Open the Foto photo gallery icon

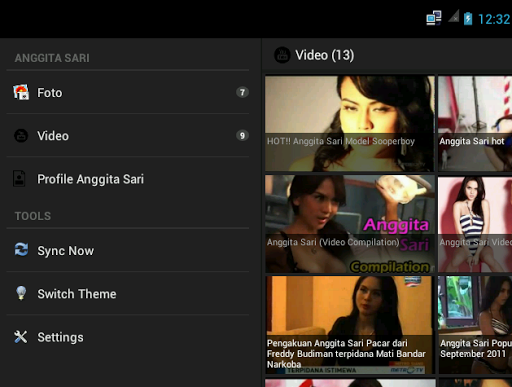pos(21,92)
